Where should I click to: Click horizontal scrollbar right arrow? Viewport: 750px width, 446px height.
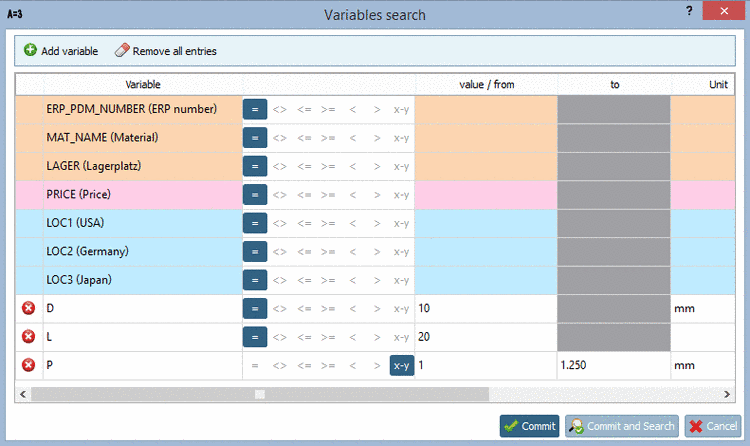pyautogui.click(x=727, y=394)
